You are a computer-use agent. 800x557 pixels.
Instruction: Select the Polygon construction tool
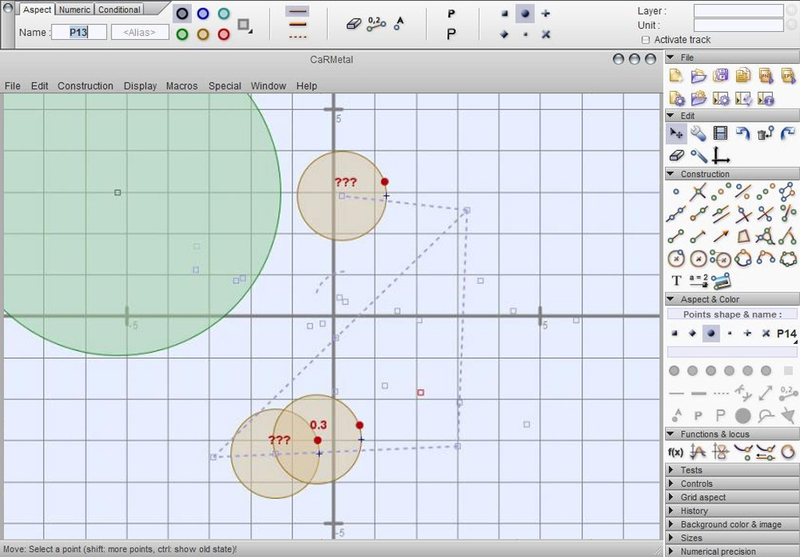[x=743, y=236]
